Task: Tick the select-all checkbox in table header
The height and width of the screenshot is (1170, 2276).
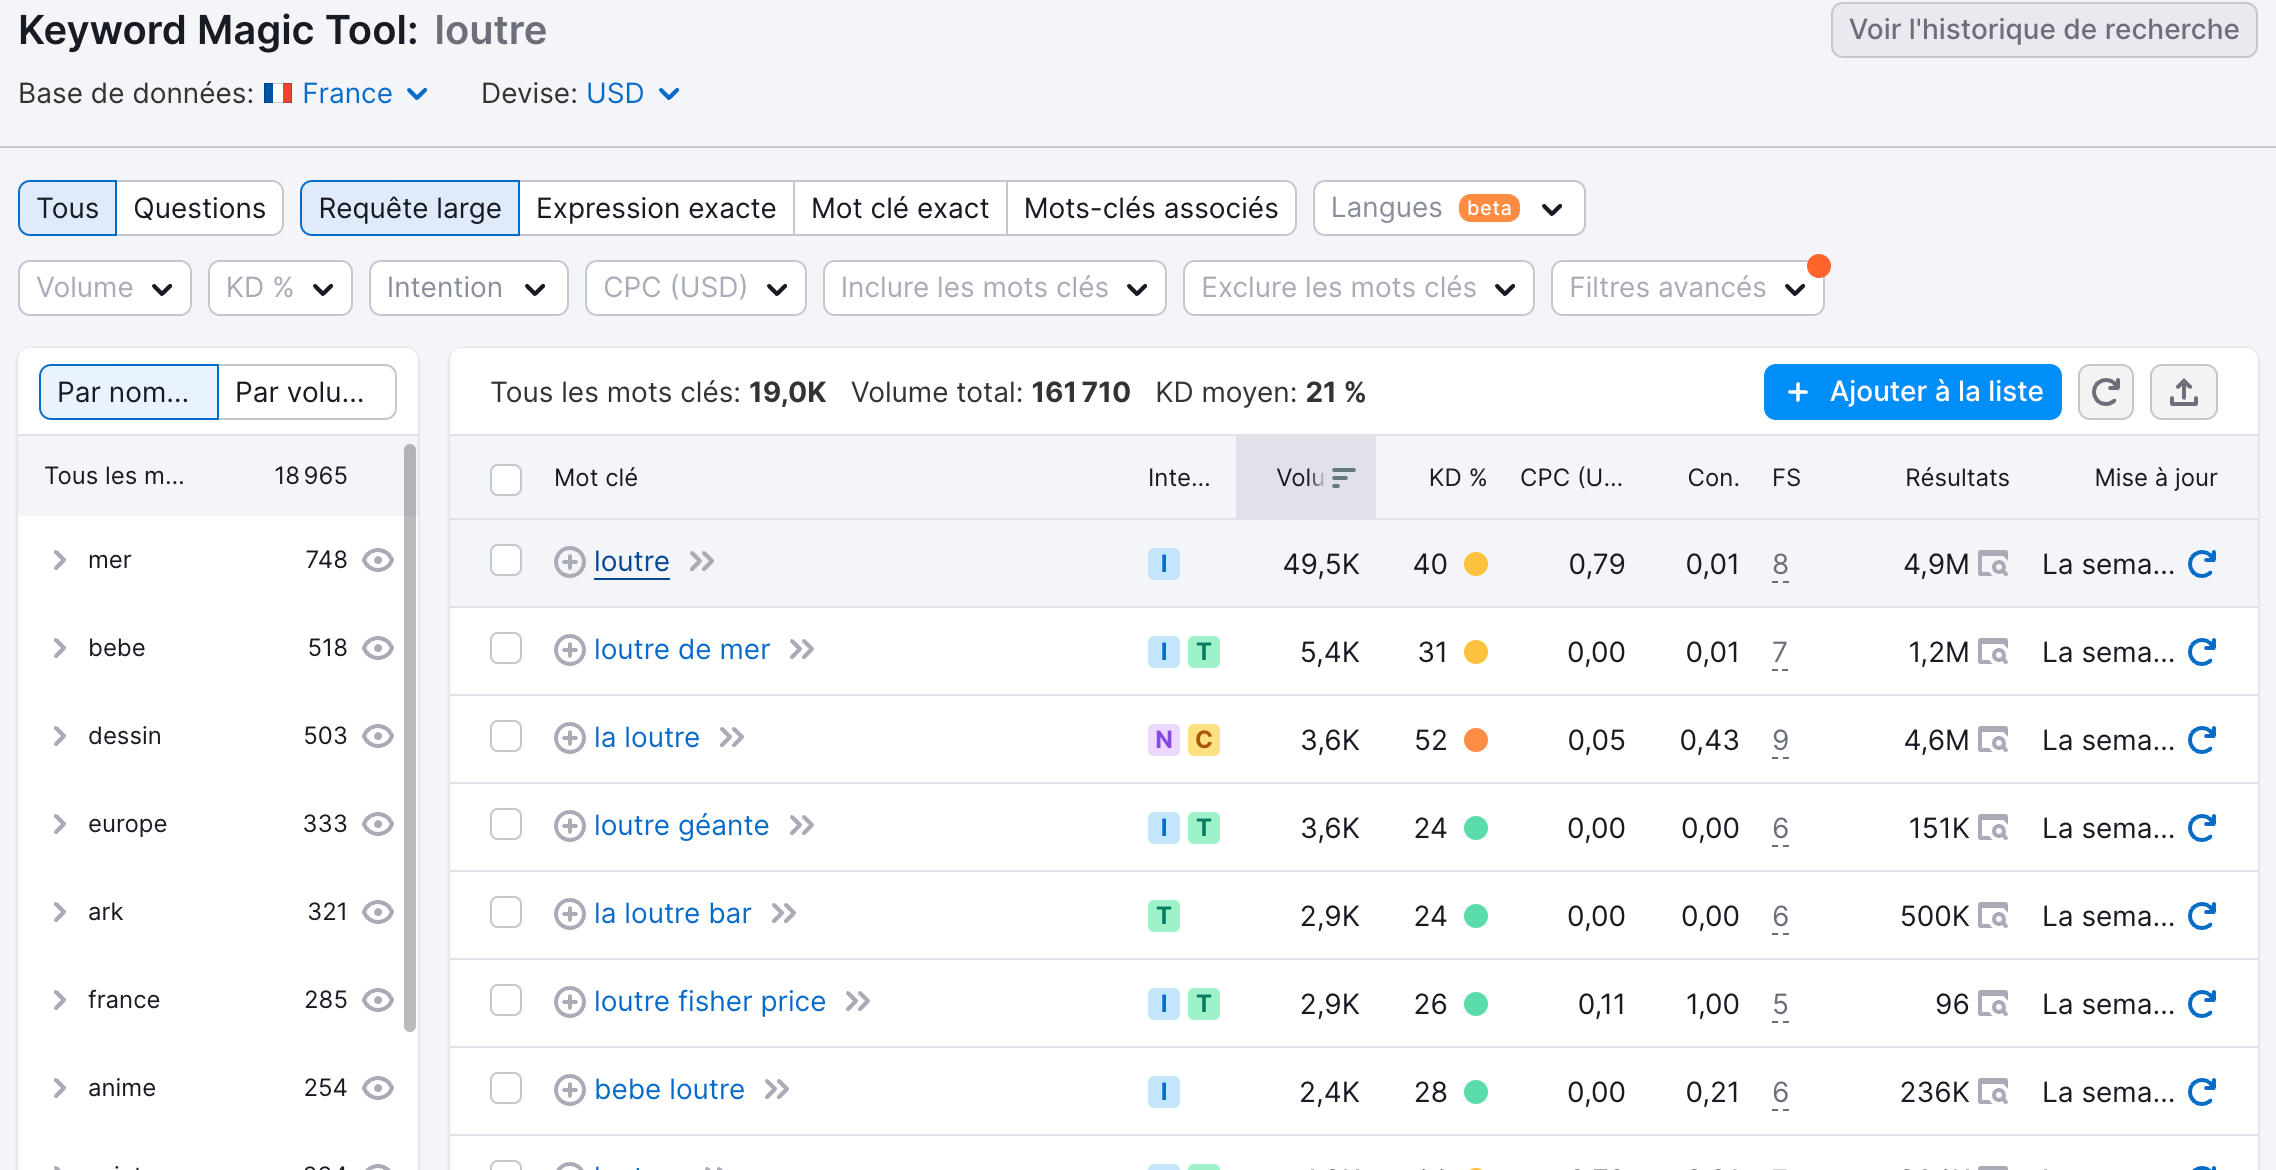Action: tap(506, 479)
